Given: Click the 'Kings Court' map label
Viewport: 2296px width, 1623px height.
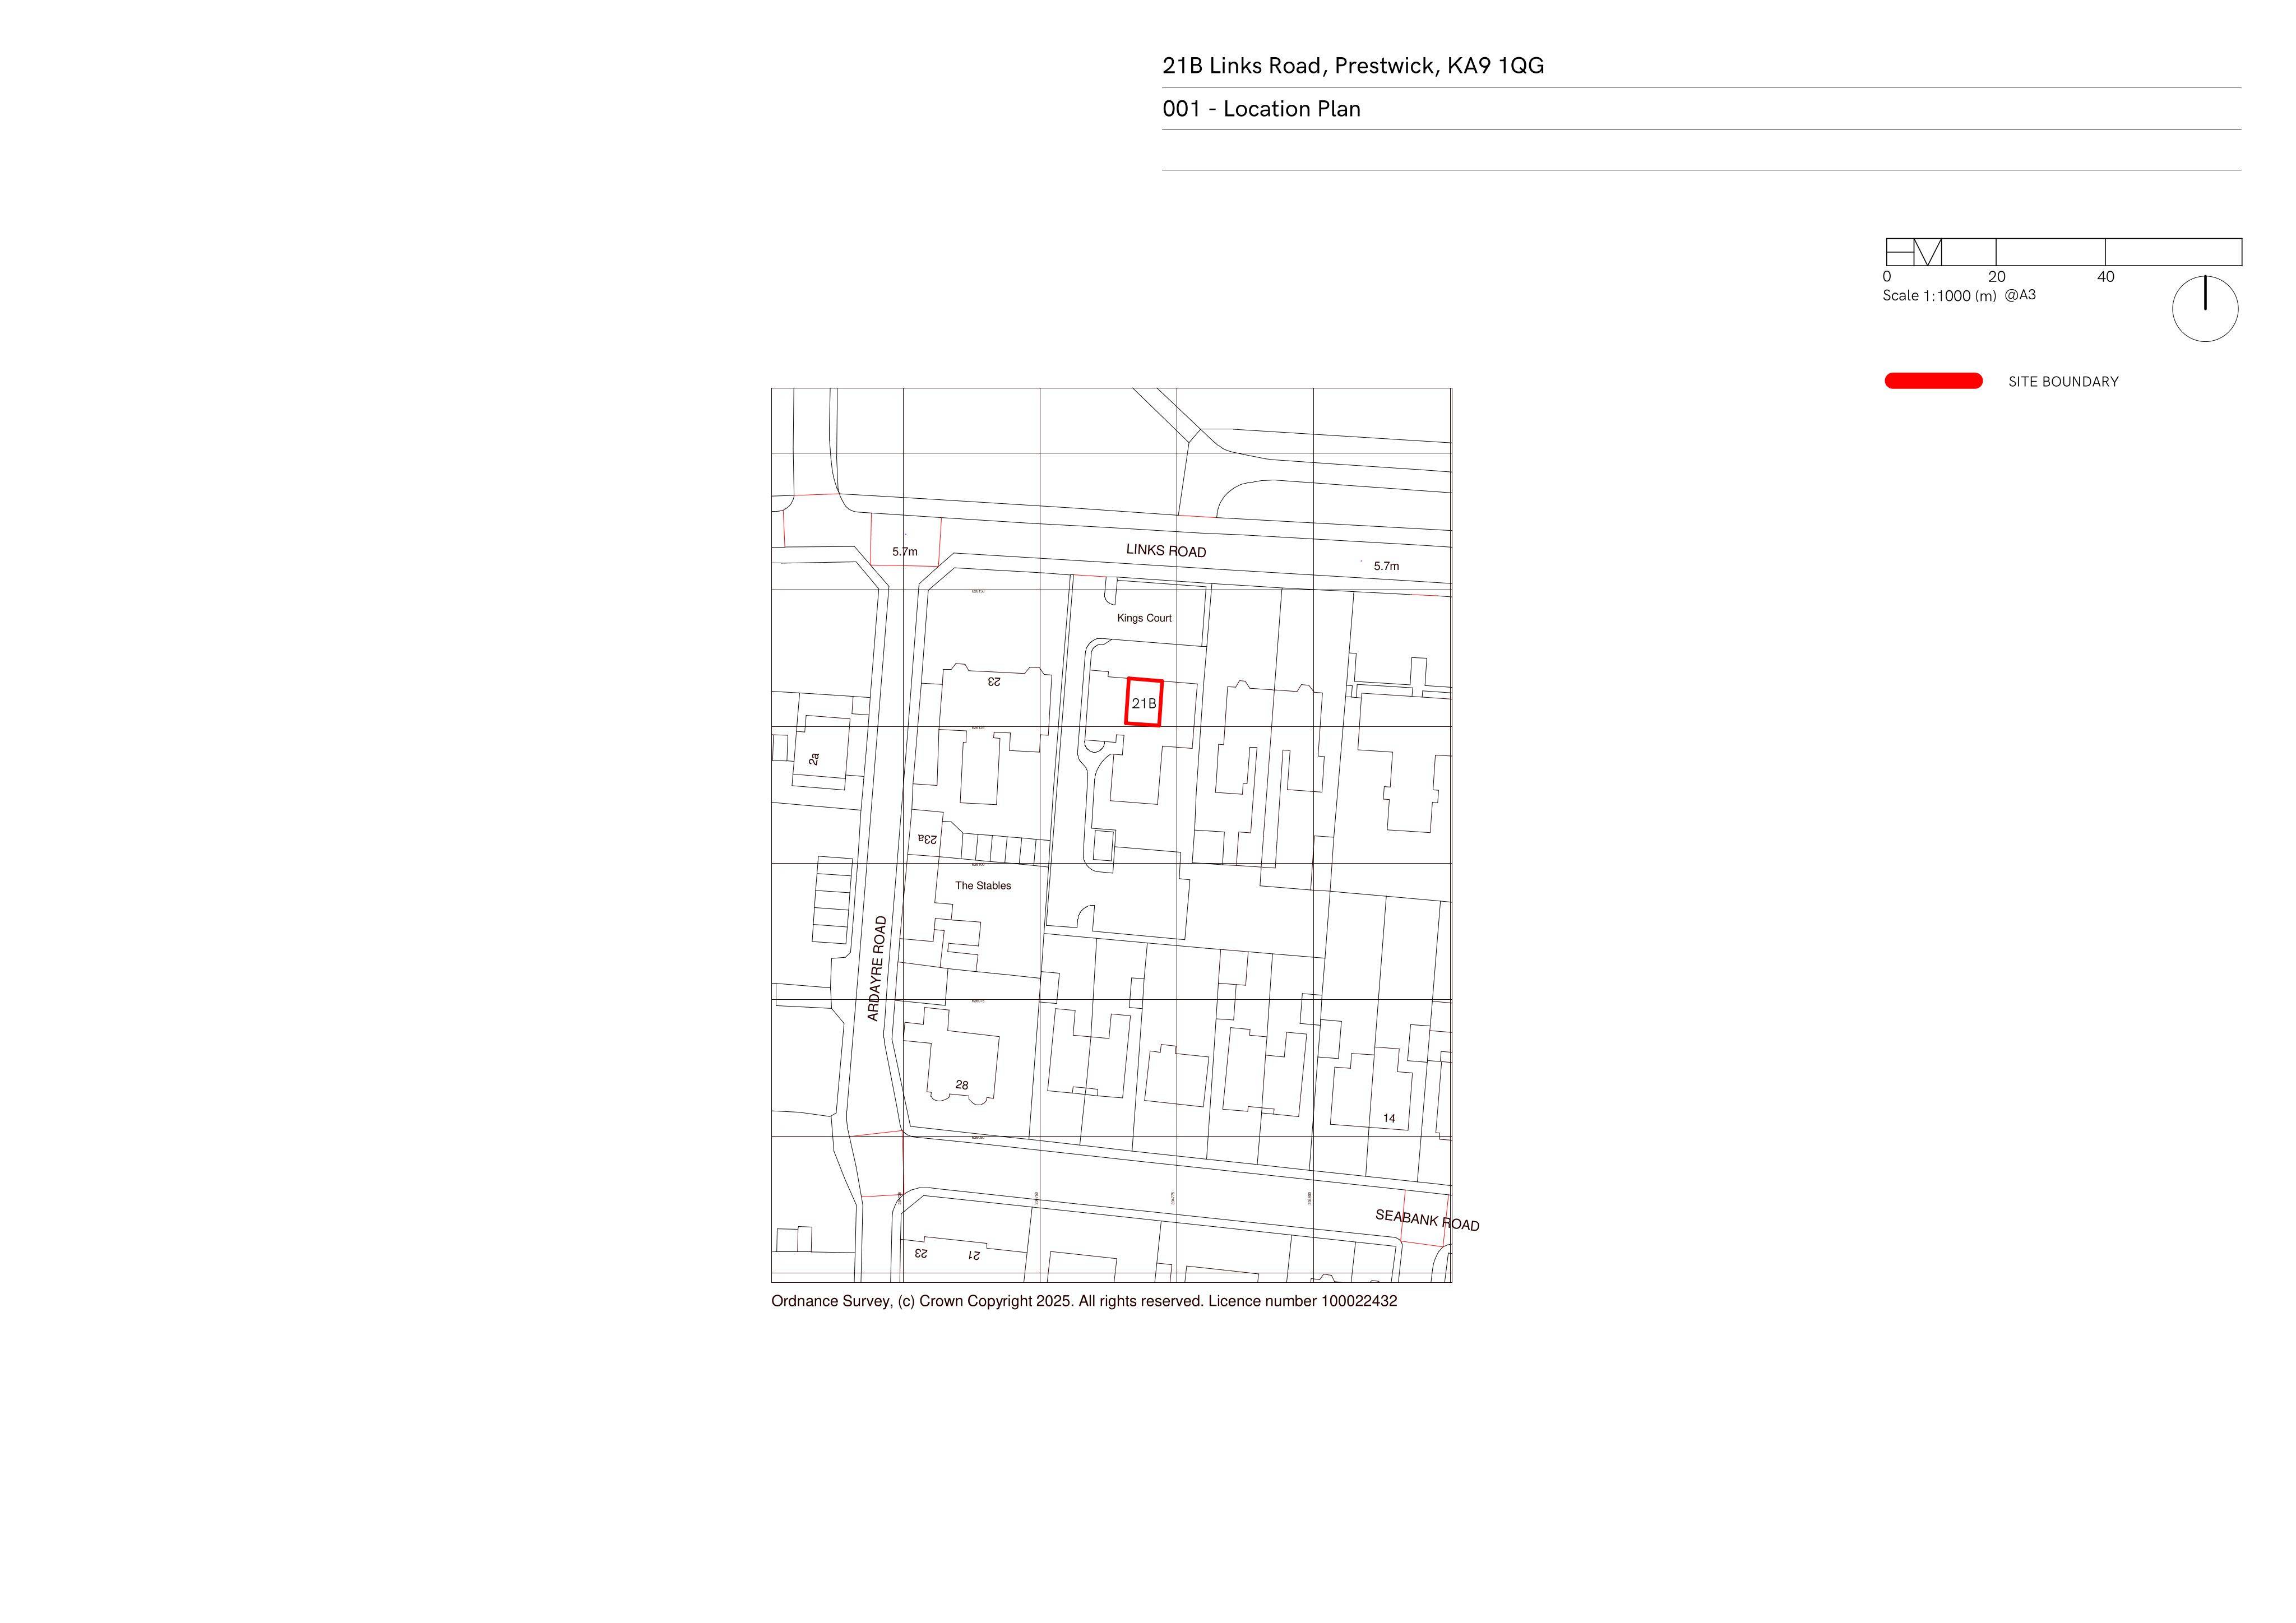Looking at the screenshot, I should click(x=1144, y=618).
